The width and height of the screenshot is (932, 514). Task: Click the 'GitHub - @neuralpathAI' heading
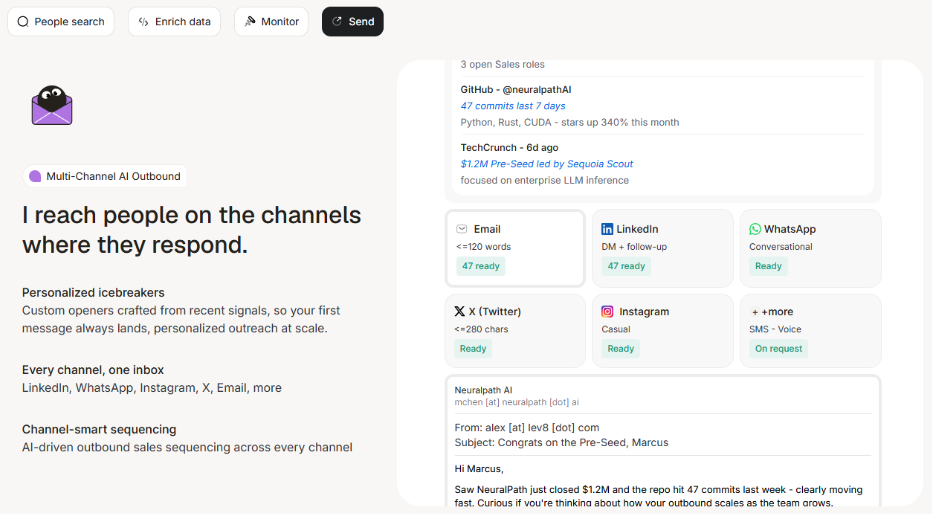516,90
